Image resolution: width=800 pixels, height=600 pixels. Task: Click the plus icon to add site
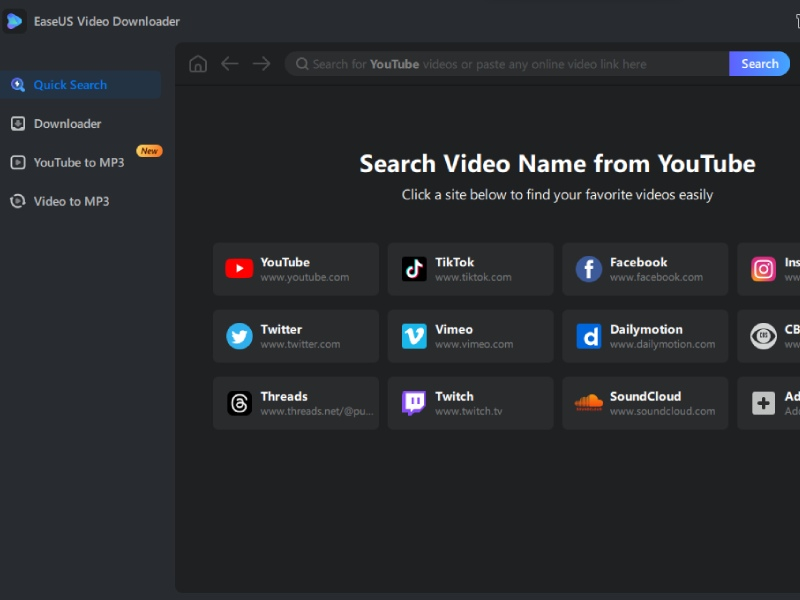[x=764, y=403]
